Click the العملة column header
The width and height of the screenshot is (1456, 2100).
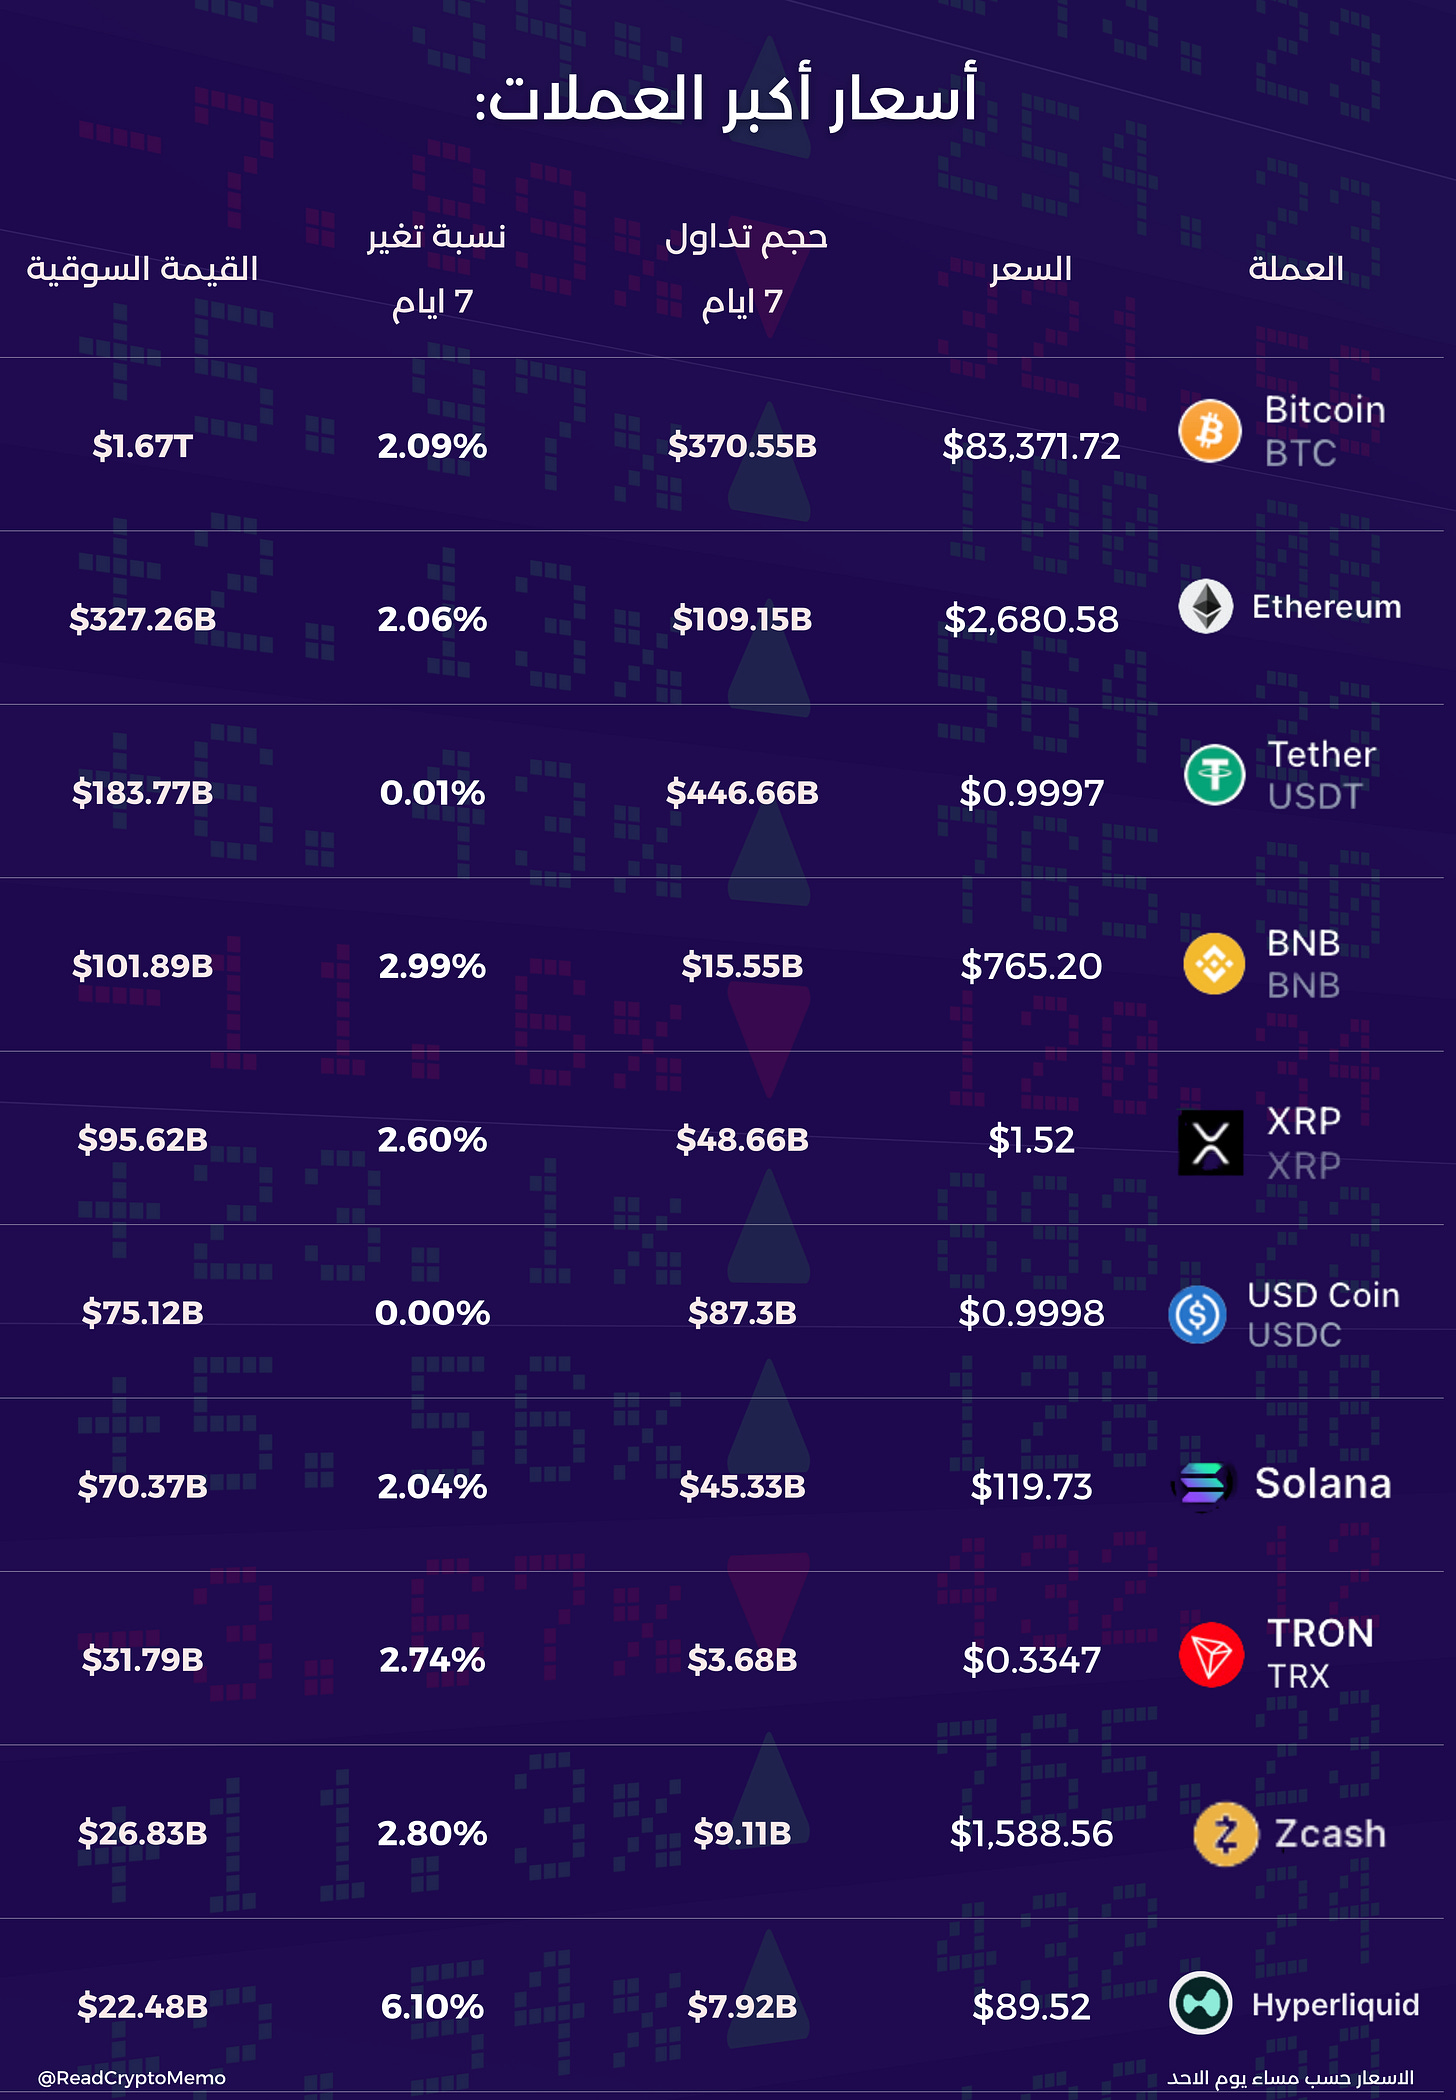pos(1296,268)
